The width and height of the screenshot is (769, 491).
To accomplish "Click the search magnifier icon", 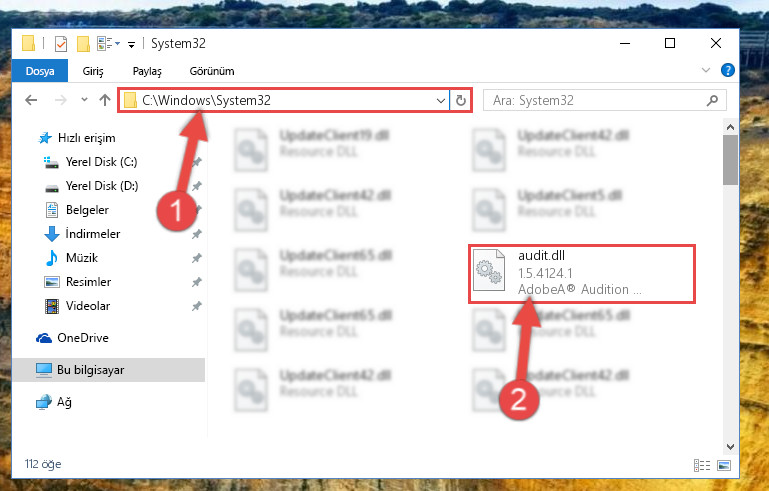I will click(712, 101).
